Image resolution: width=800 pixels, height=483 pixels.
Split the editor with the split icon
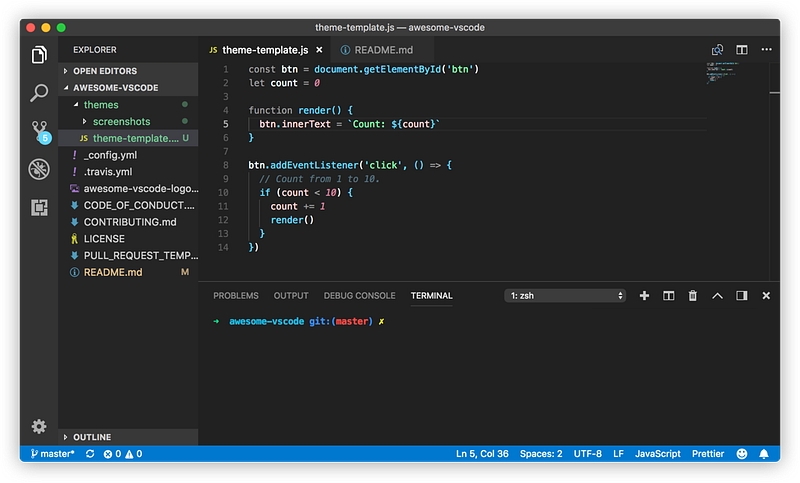pos(742,50)
